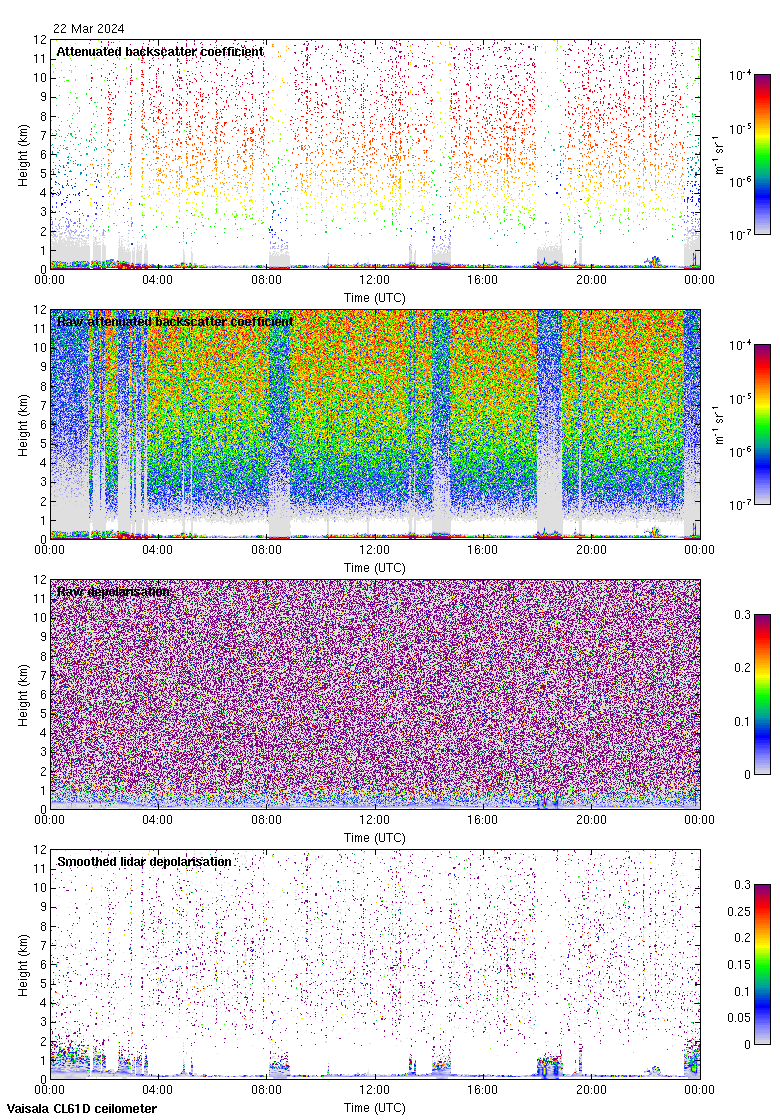Click the 12:00 tick under the top plot
Viewport: 780px width, 1120px height.
[x=374, y=280]
